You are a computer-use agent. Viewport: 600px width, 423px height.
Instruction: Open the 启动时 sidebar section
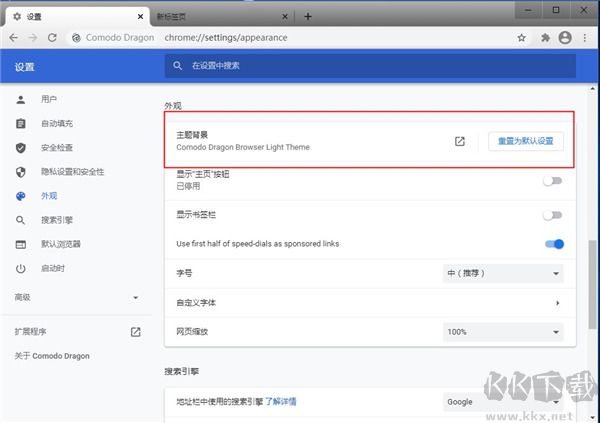point(52,268)
